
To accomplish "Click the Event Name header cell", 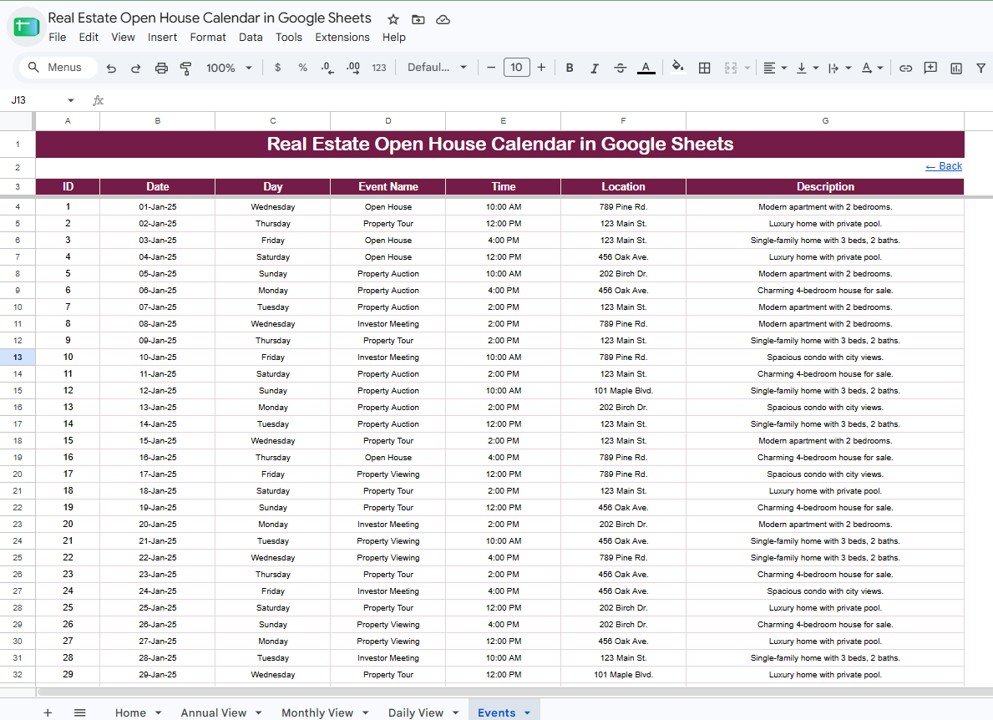I will click(x=388, y=187).
